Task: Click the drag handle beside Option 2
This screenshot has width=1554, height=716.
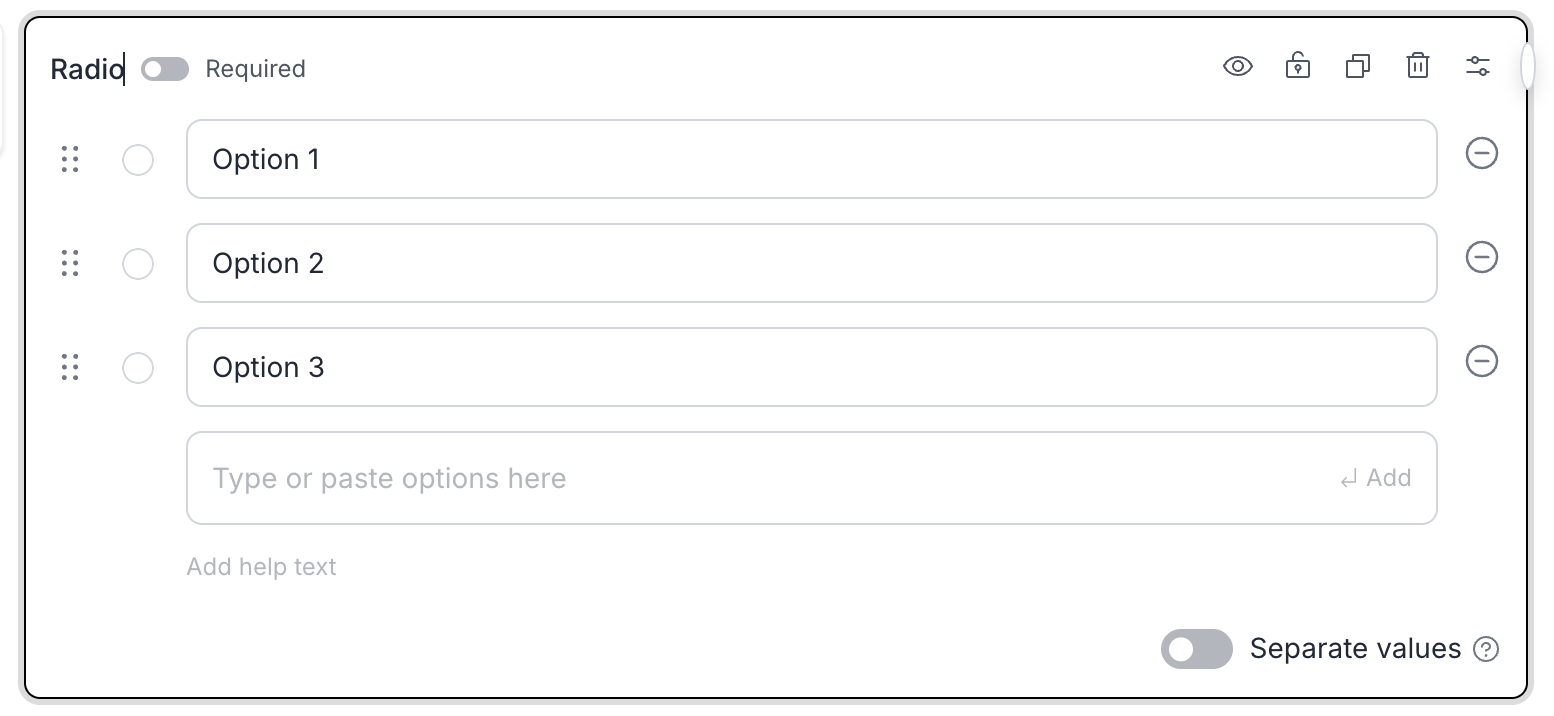Action: (x=70, y=263)
